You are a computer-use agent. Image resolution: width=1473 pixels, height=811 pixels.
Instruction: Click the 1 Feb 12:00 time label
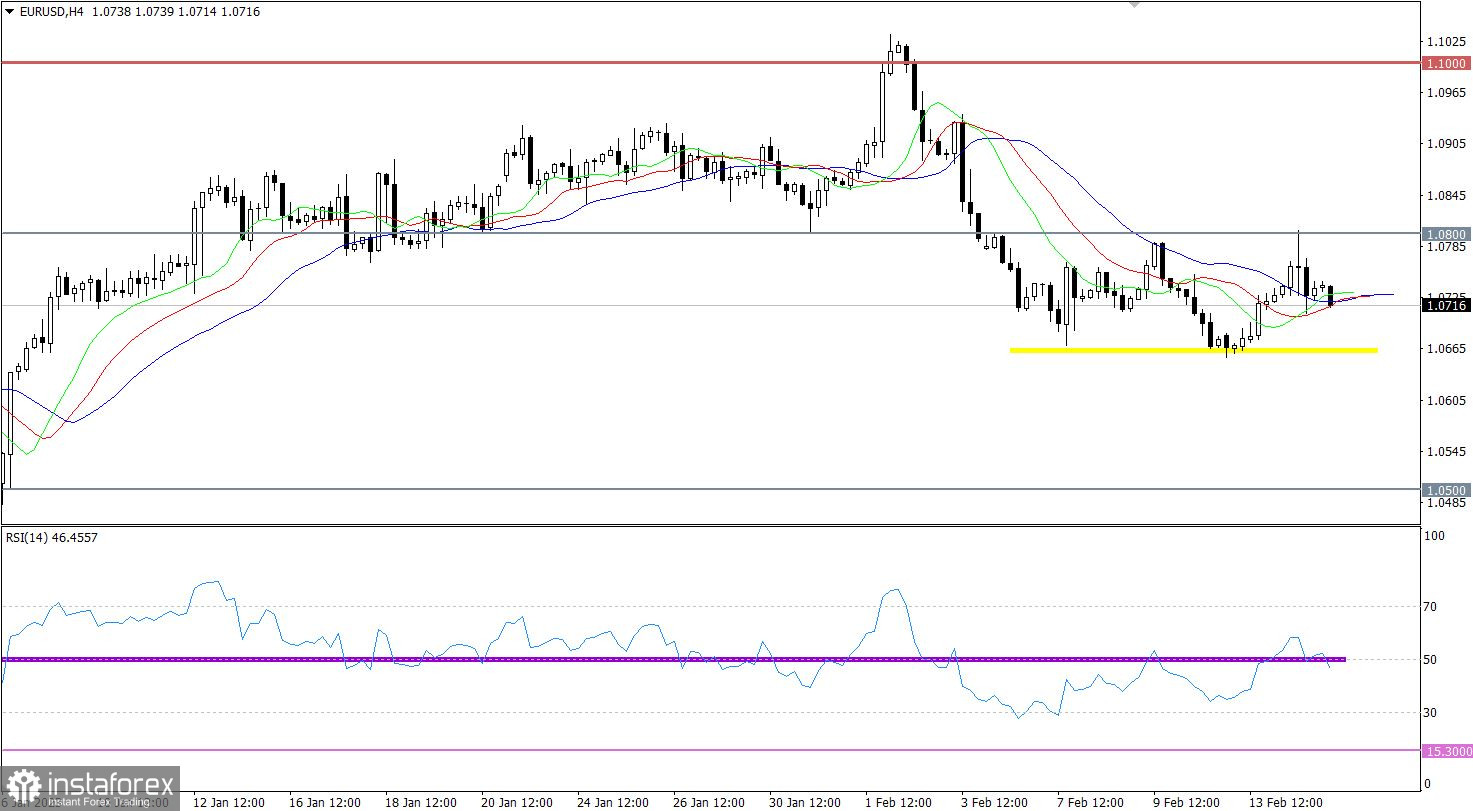pyautogui.click(x=898, y=803)
